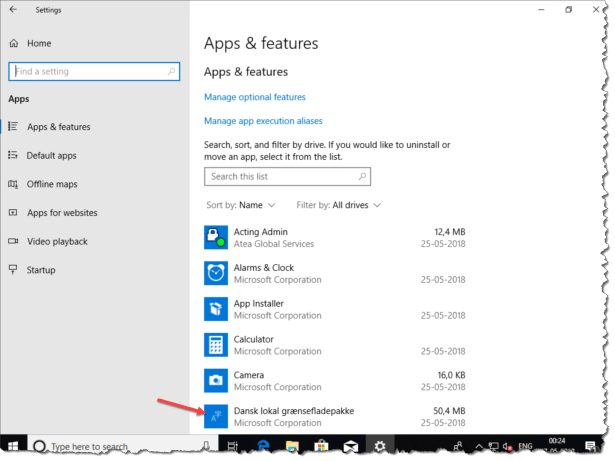Click the App Installer app icon
This screenshot has height=461, width=615.
[216, 309]
